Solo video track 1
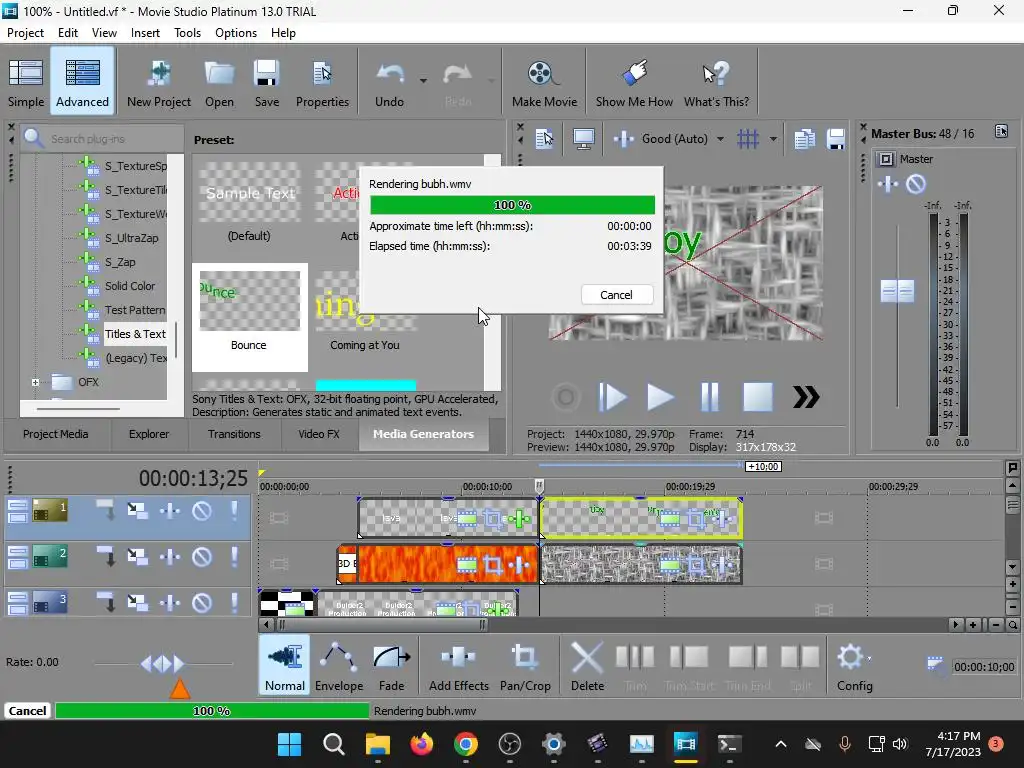The height and width of the screenshot is (768, 1024). tap(234, 511)
